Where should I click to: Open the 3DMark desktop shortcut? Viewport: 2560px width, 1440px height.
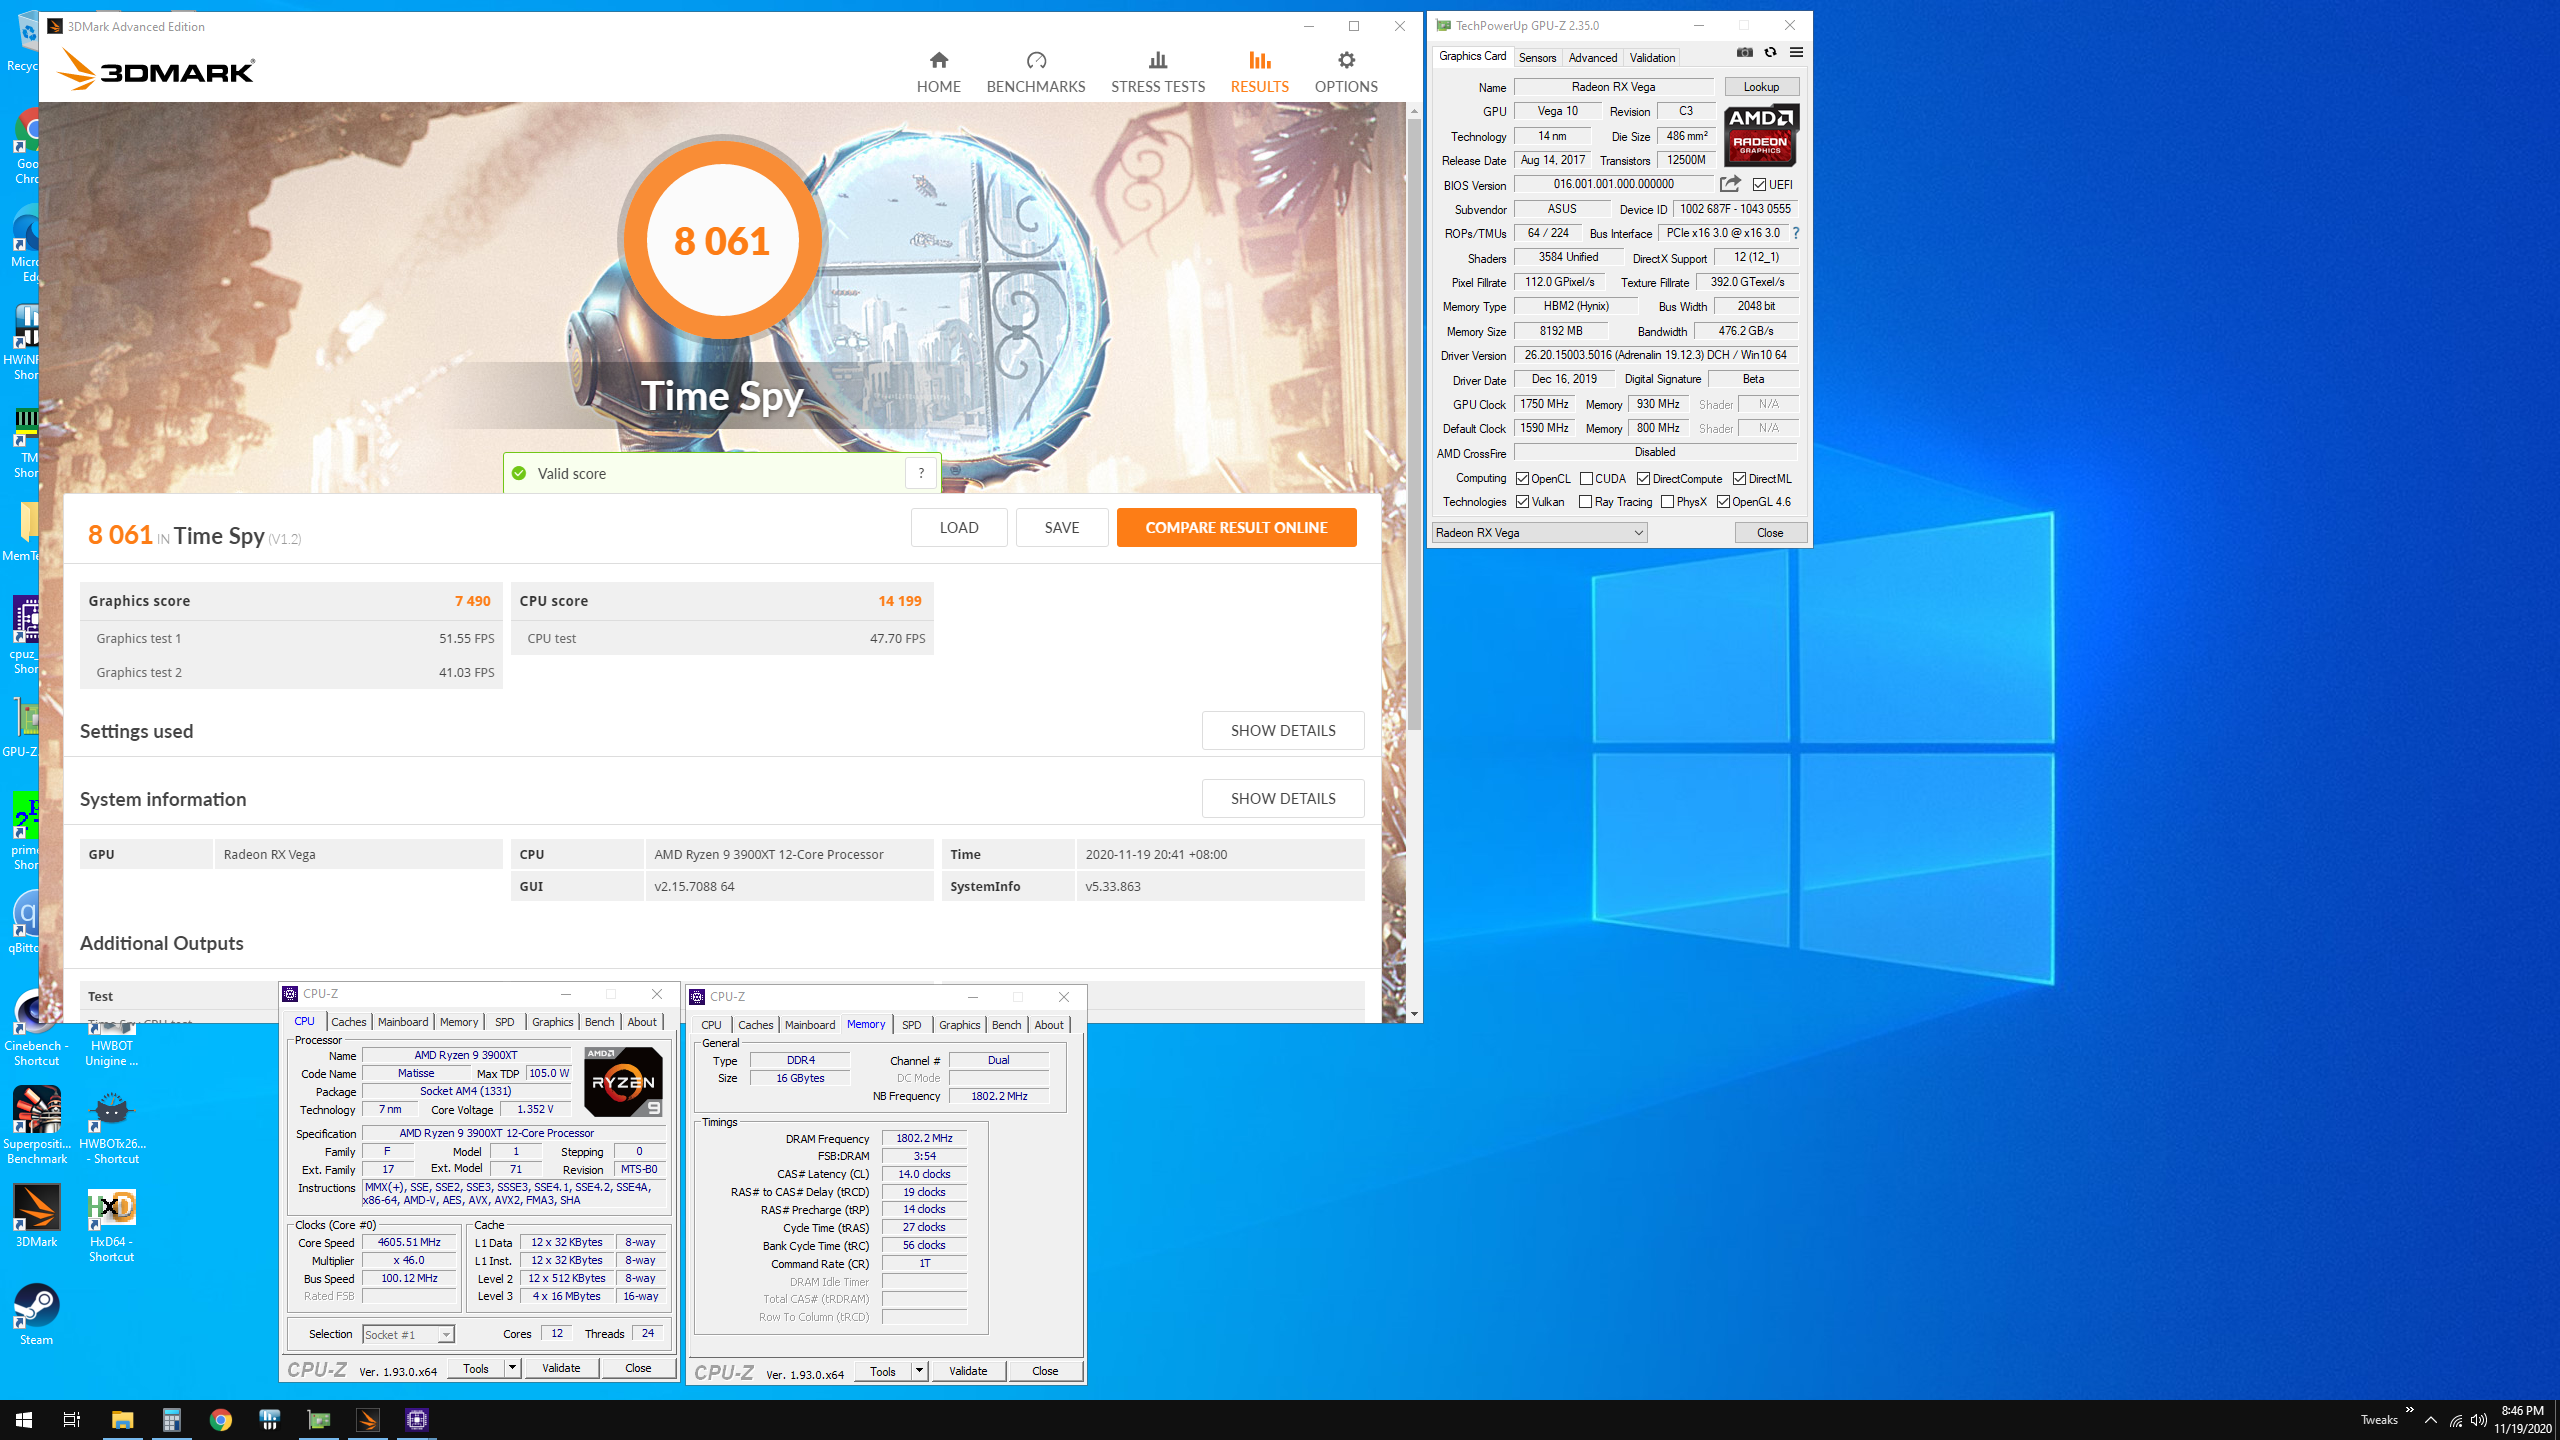click(x=37, y=1216)
